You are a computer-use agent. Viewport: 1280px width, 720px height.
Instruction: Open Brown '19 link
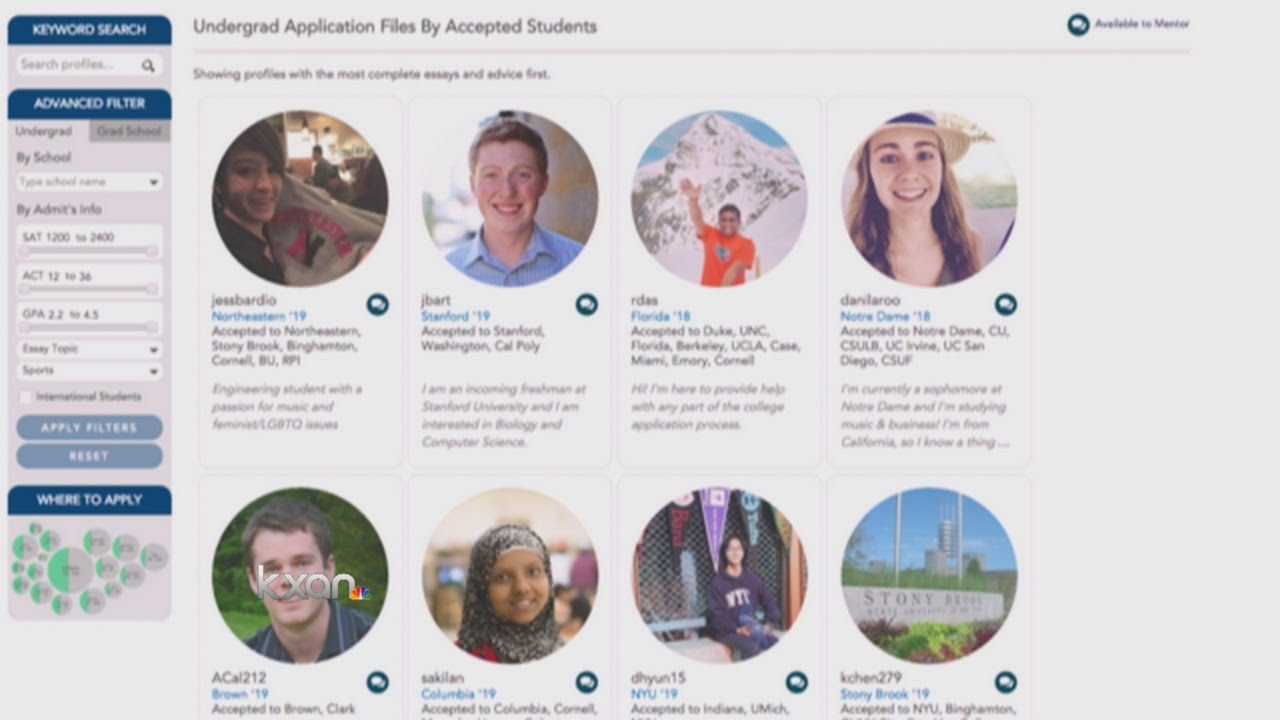(240, 694)
